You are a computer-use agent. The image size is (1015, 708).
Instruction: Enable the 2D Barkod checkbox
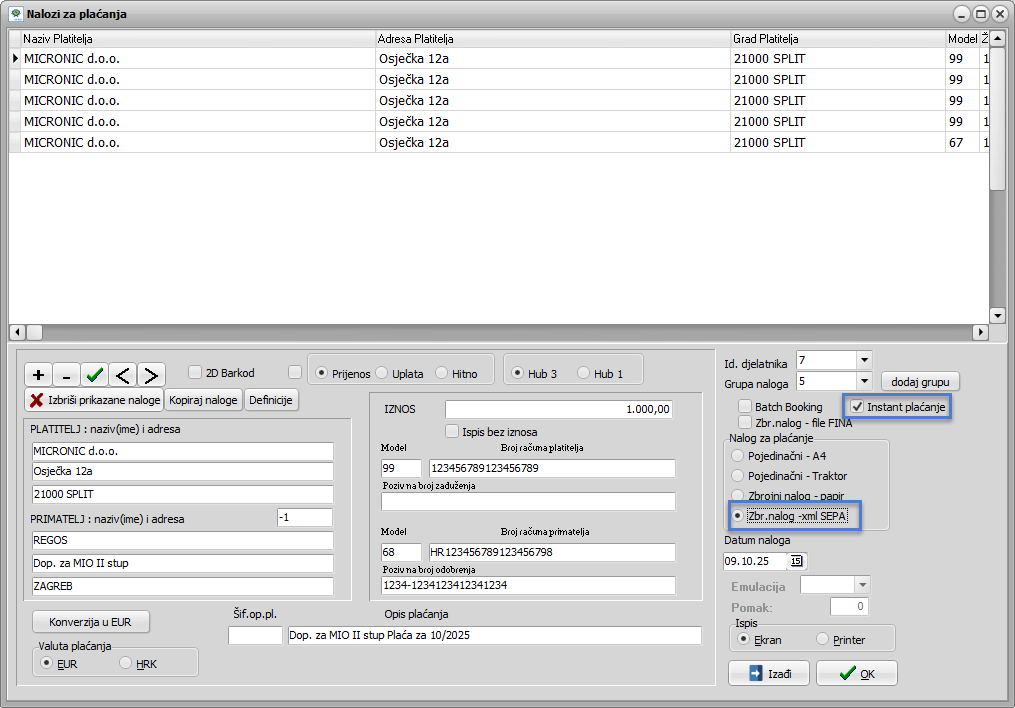click(x=196, y=373)
